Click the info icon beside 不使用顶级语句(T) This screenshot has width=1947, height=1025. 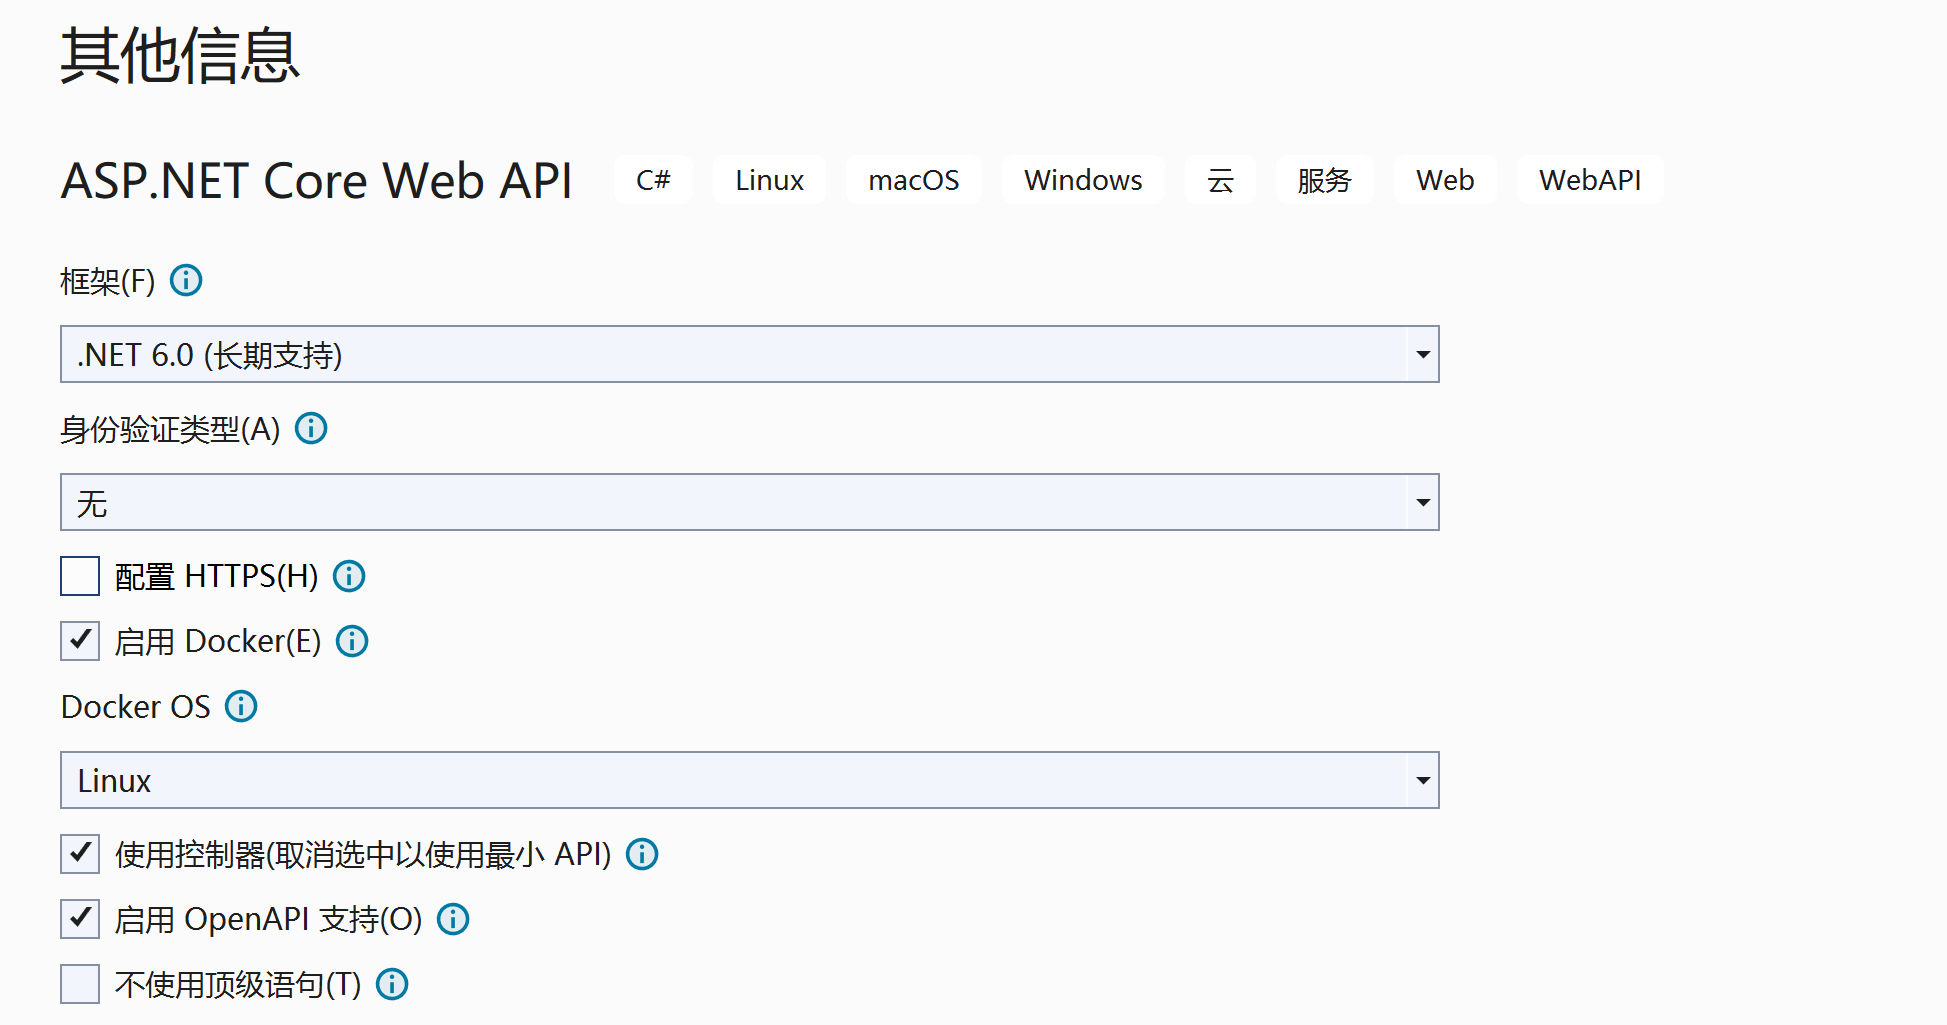(x=392, y=984)
